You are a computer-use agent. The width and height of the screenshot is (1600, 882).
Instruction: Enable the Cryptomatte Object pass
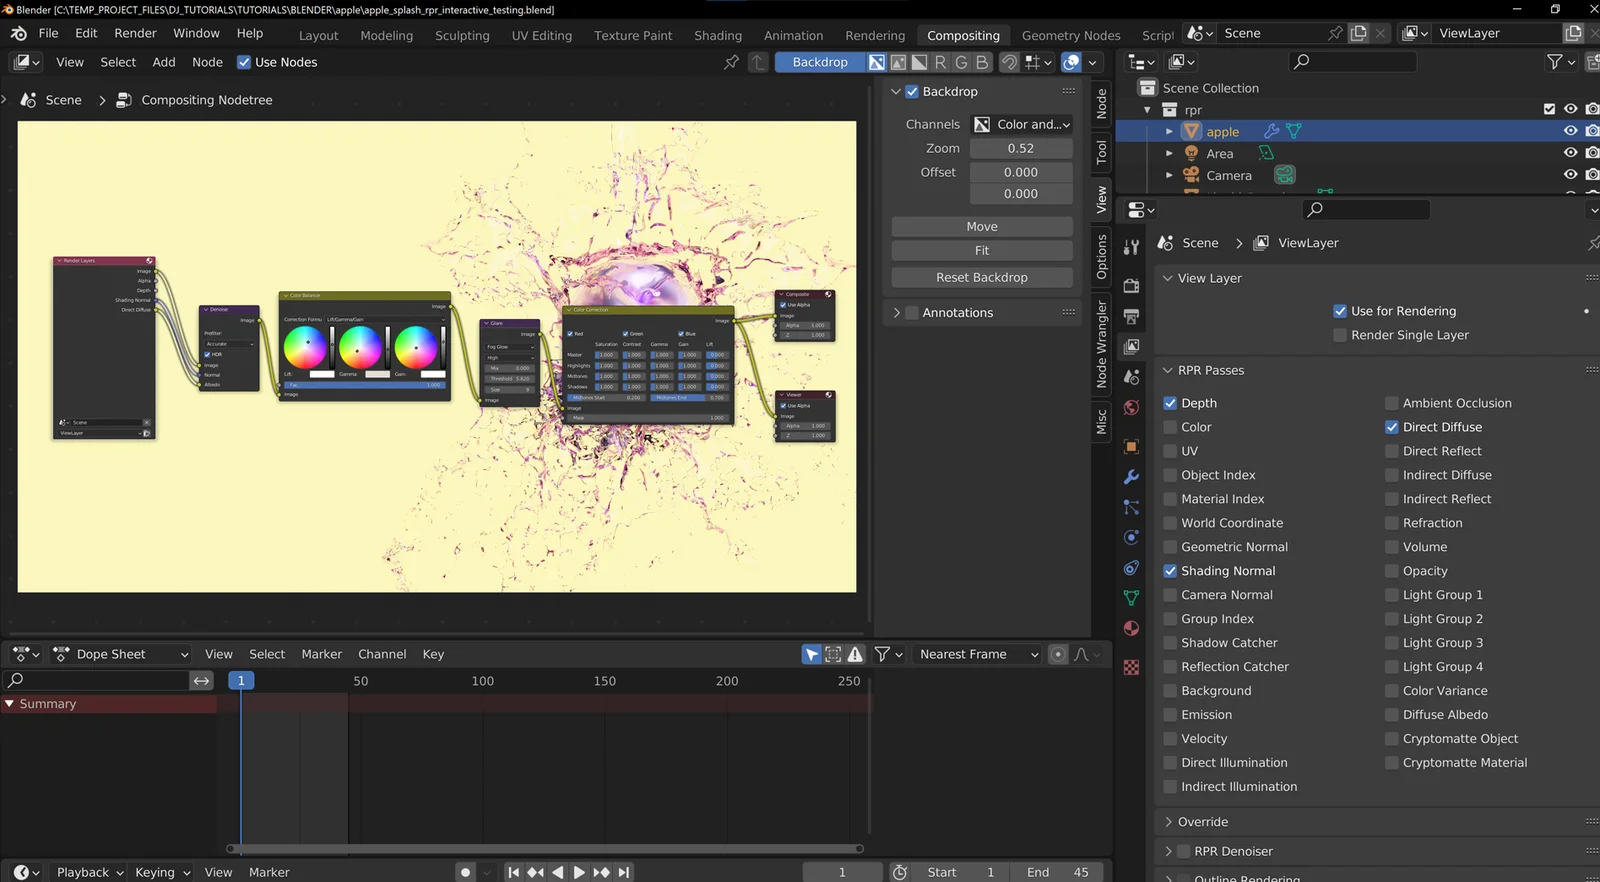pyautogui.click(x=1391, y=739)
